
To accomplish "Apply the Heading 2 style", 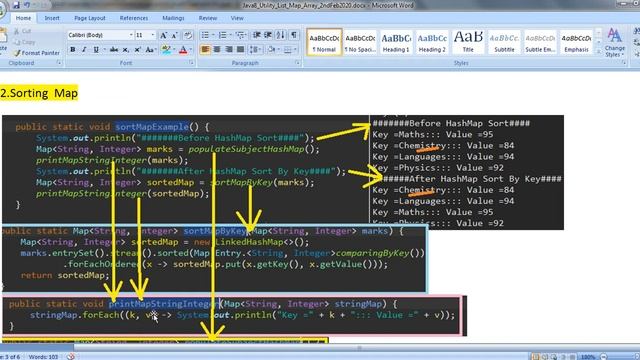I will click(432, 42).
